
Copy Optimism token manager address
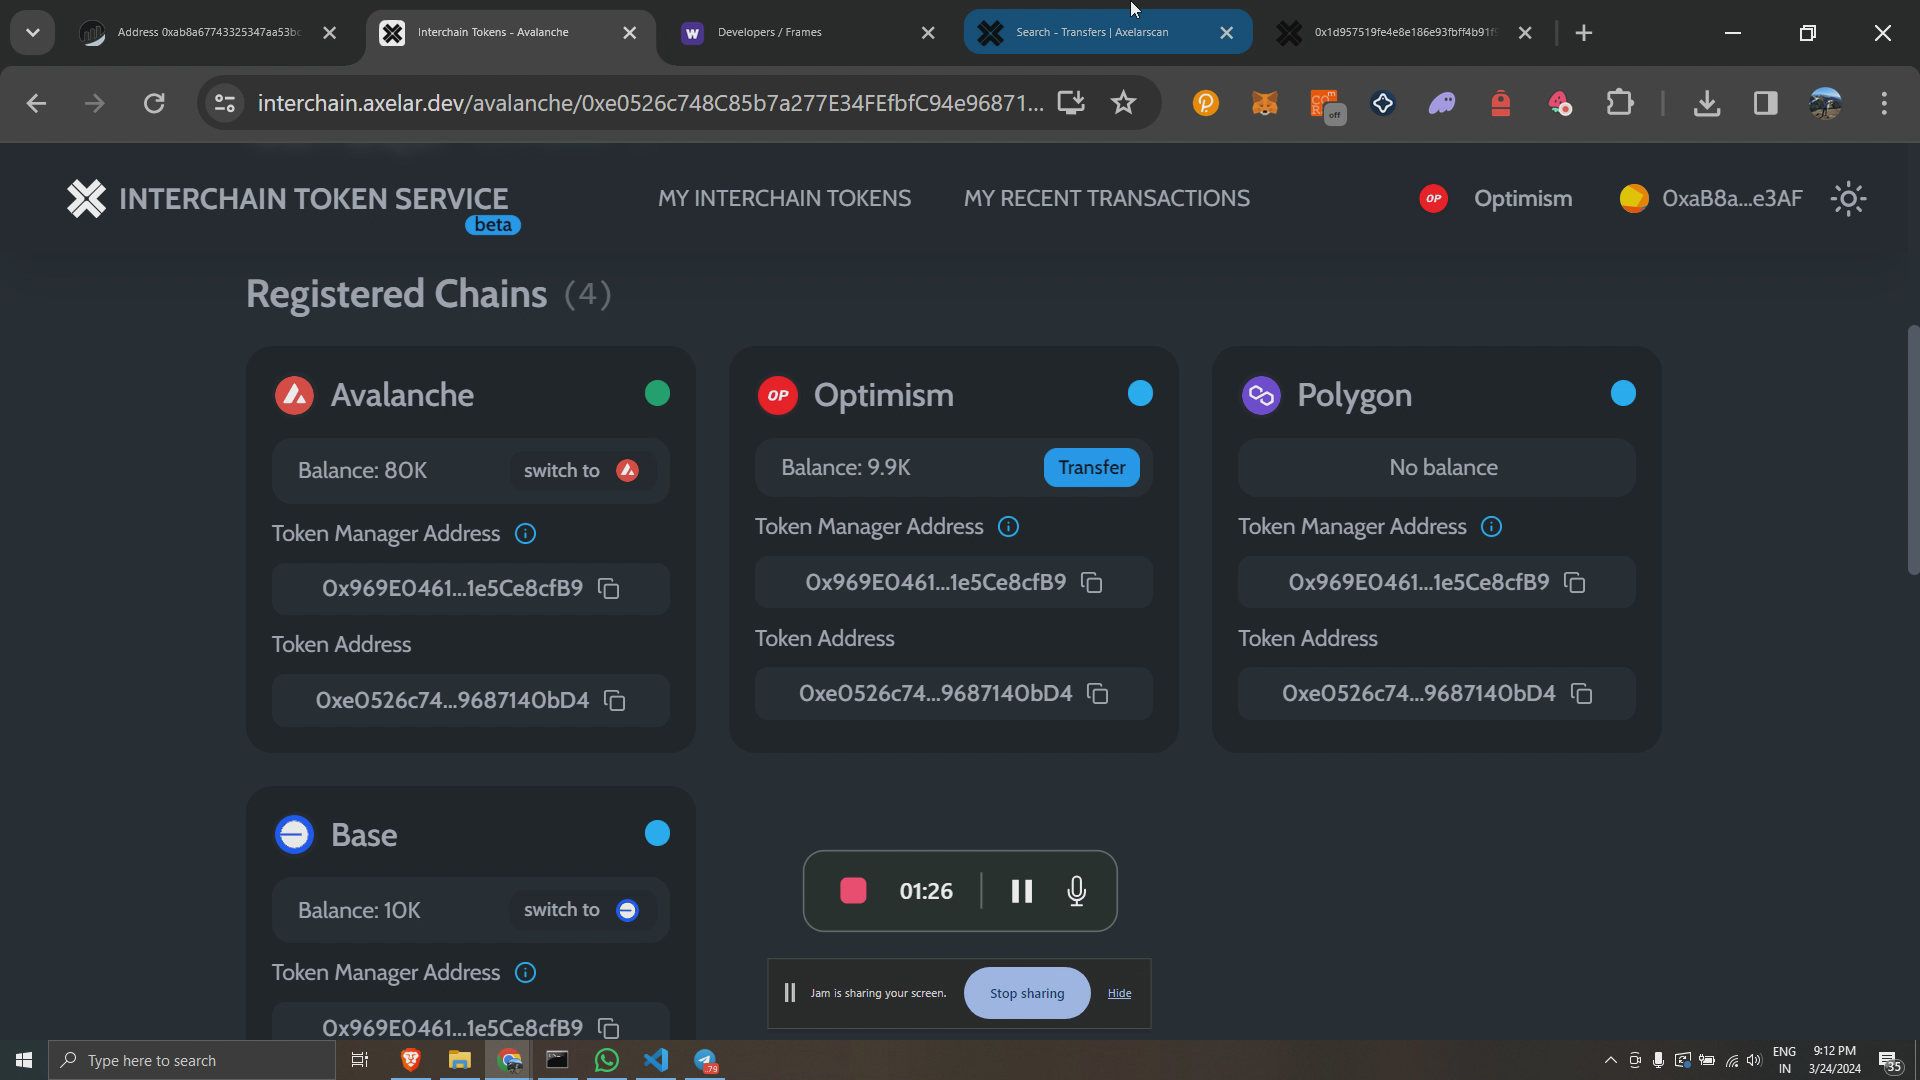point(1092,583)
